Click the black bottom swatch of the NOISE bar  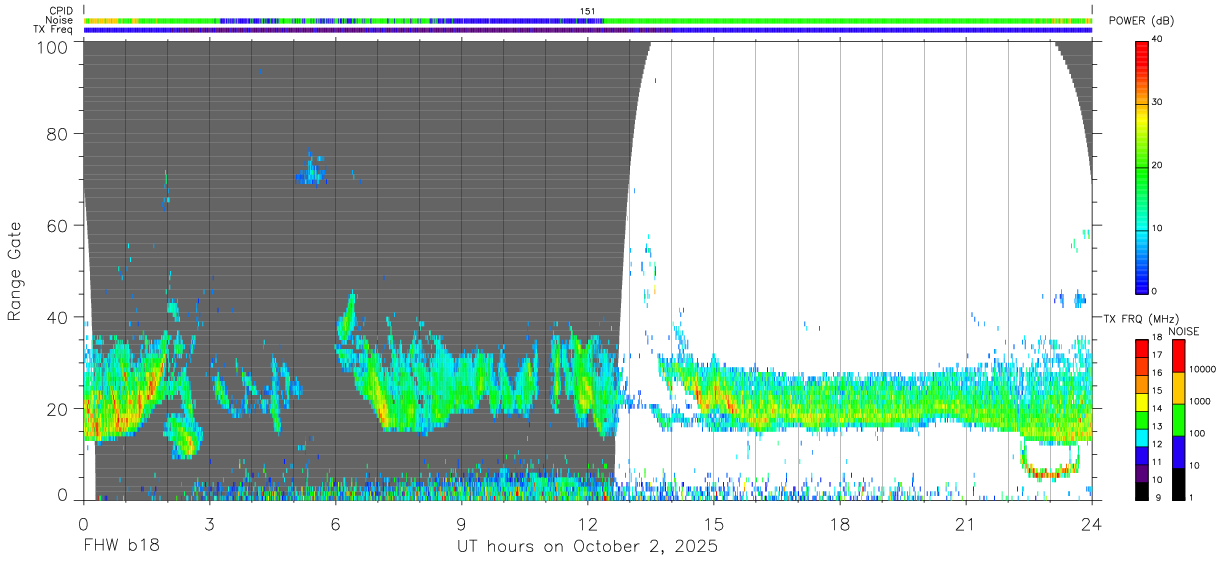pyautogui.click(x=1178, y=483)
